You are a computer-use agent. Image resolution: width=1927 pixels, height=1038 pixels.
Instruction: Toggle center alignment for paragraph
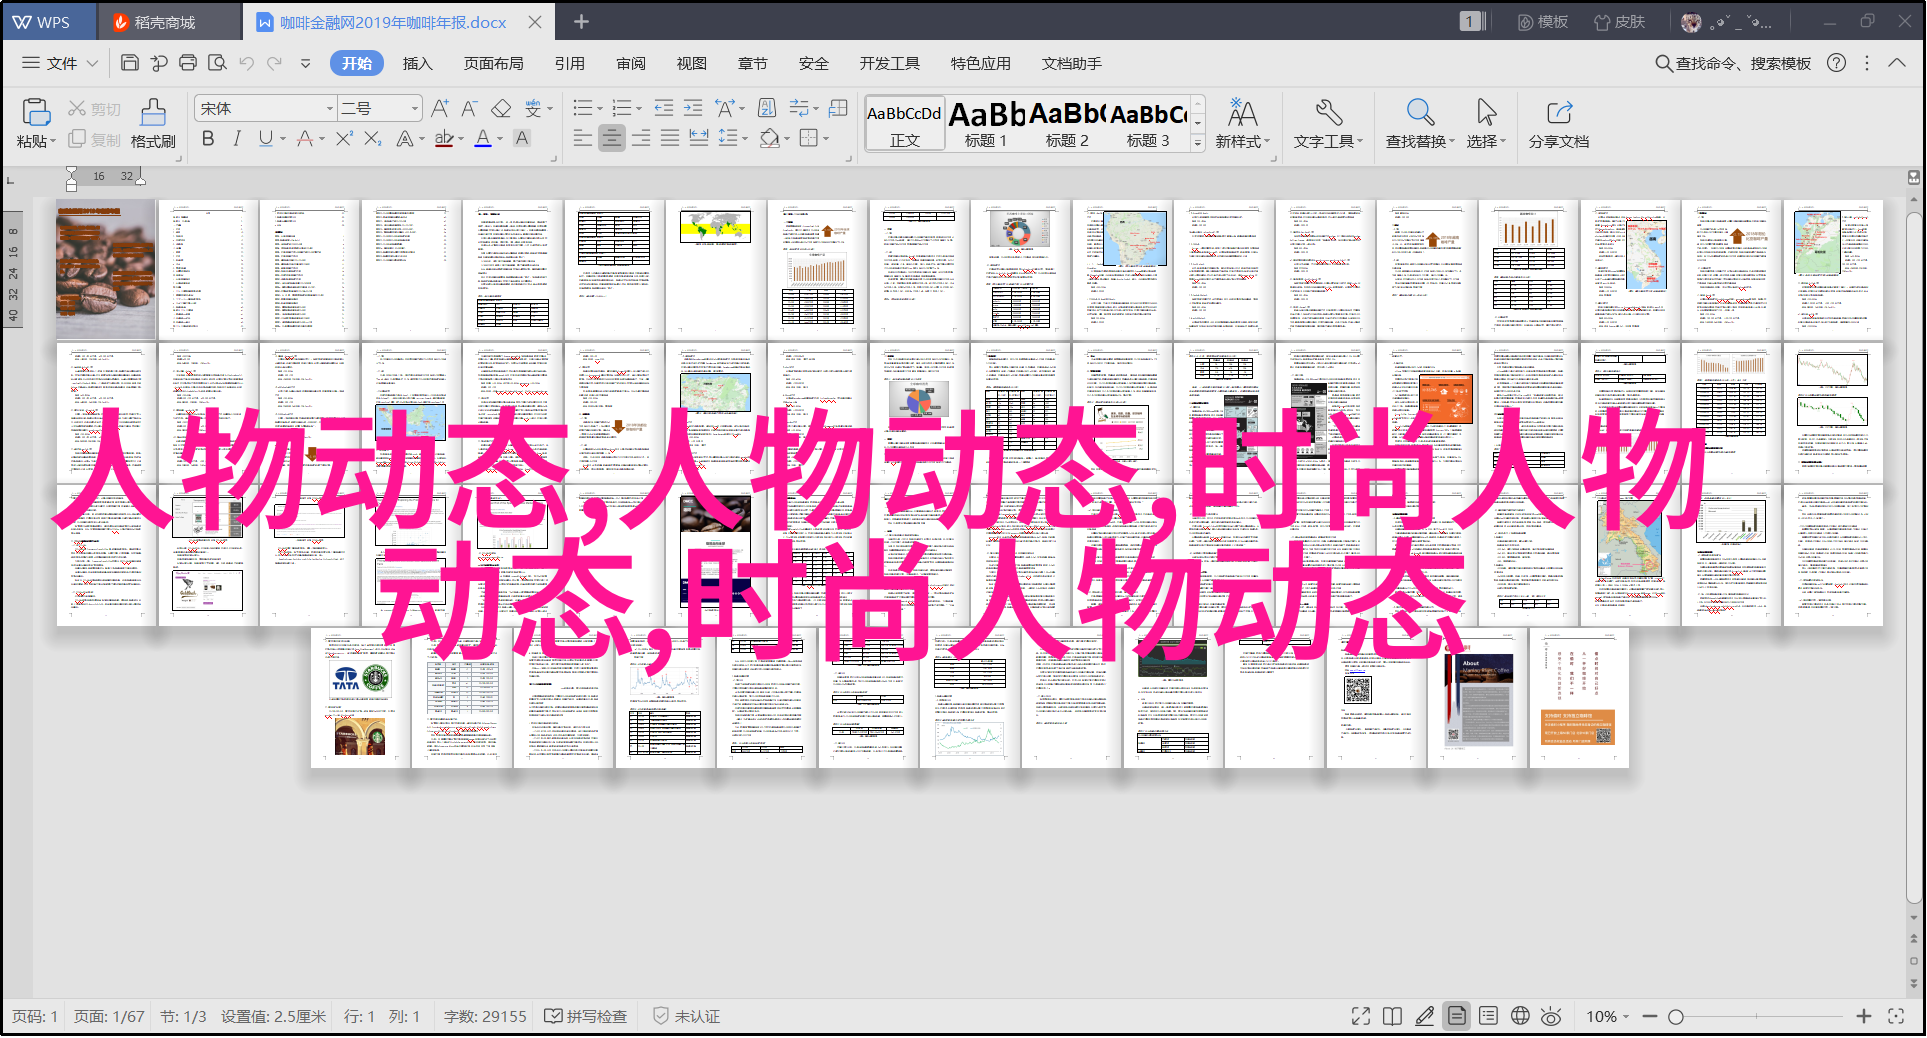612,139
